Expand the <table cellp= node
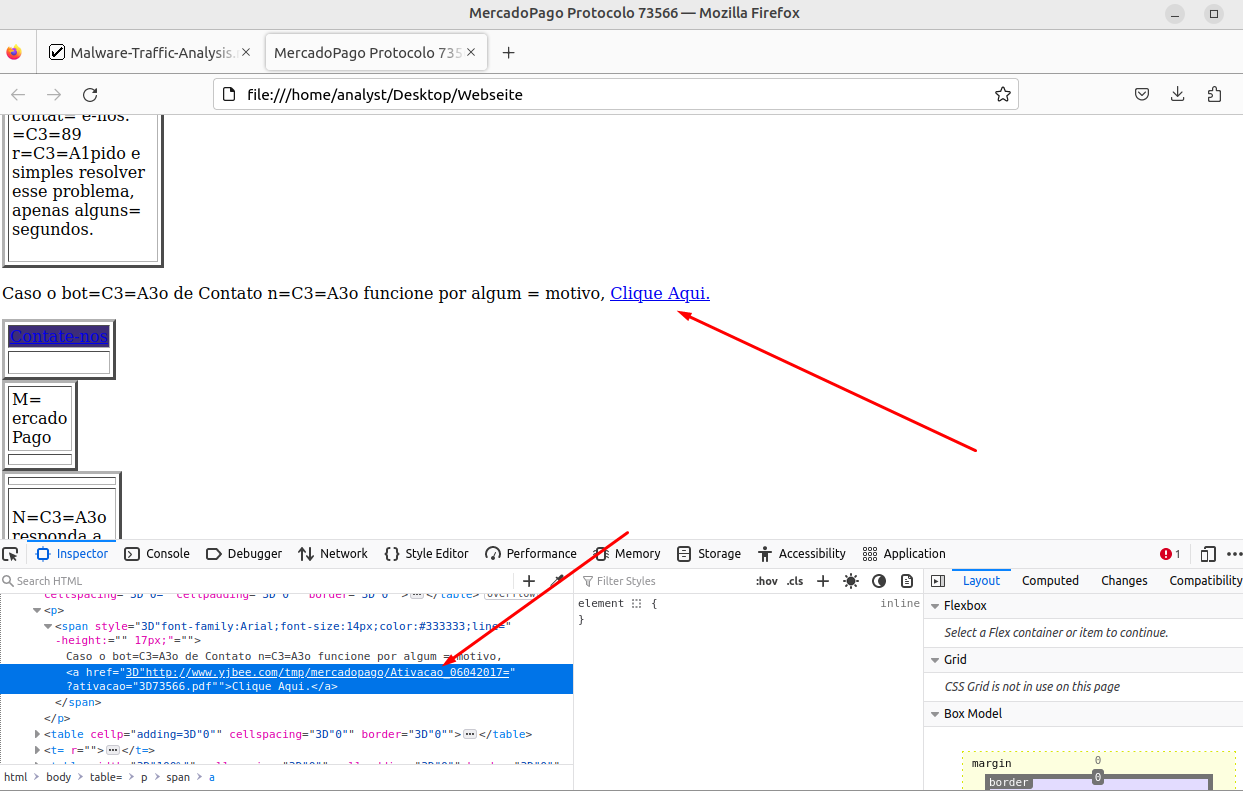Viewport: 1243px width, 791px height. pos(38,734)
